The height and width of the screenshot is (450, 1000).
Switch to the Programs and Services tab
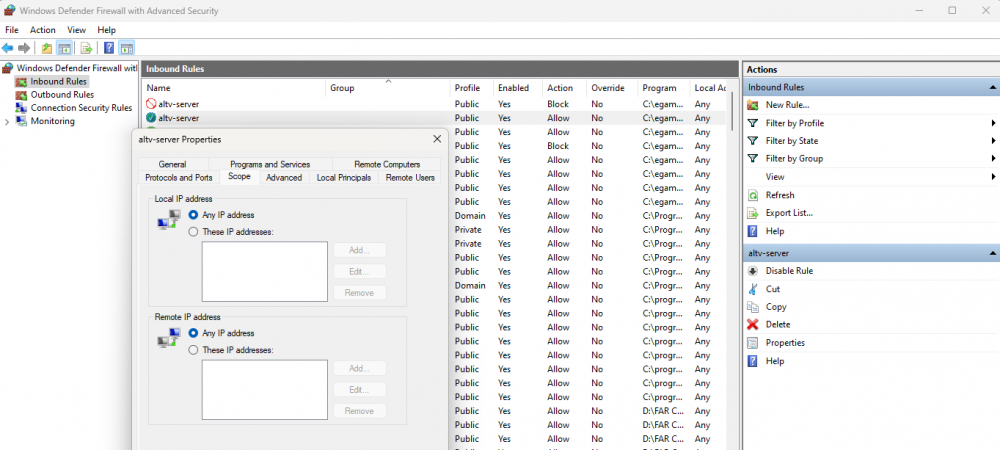270,164
